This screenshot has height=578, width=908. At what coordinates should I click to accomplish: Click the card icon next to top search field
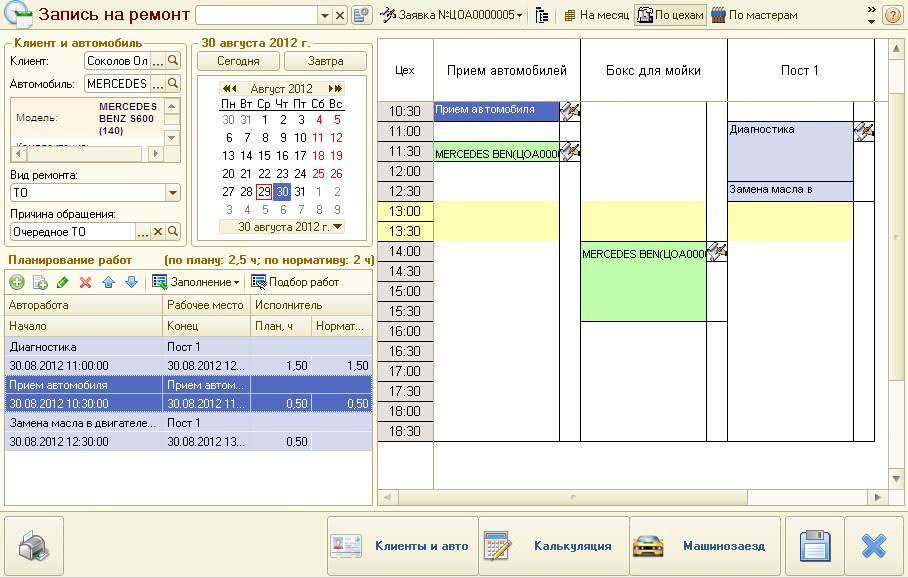point(361,15)
